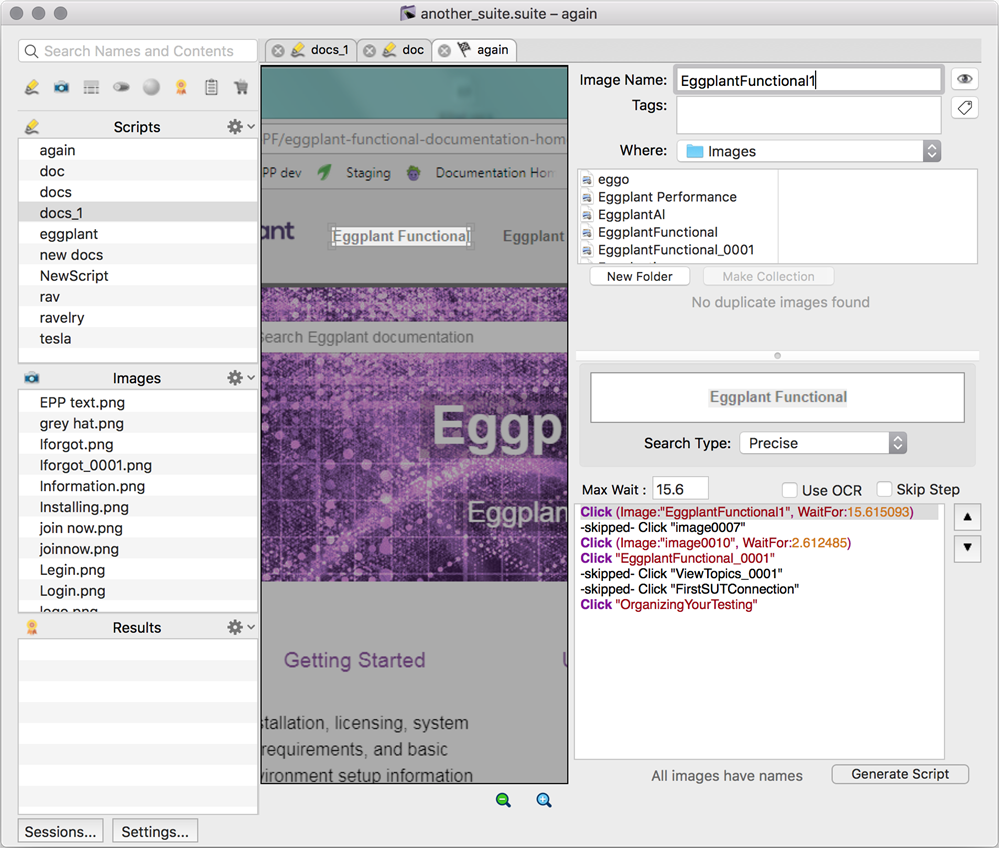
Task: Close the doc tab
Action: click(370, 50)
